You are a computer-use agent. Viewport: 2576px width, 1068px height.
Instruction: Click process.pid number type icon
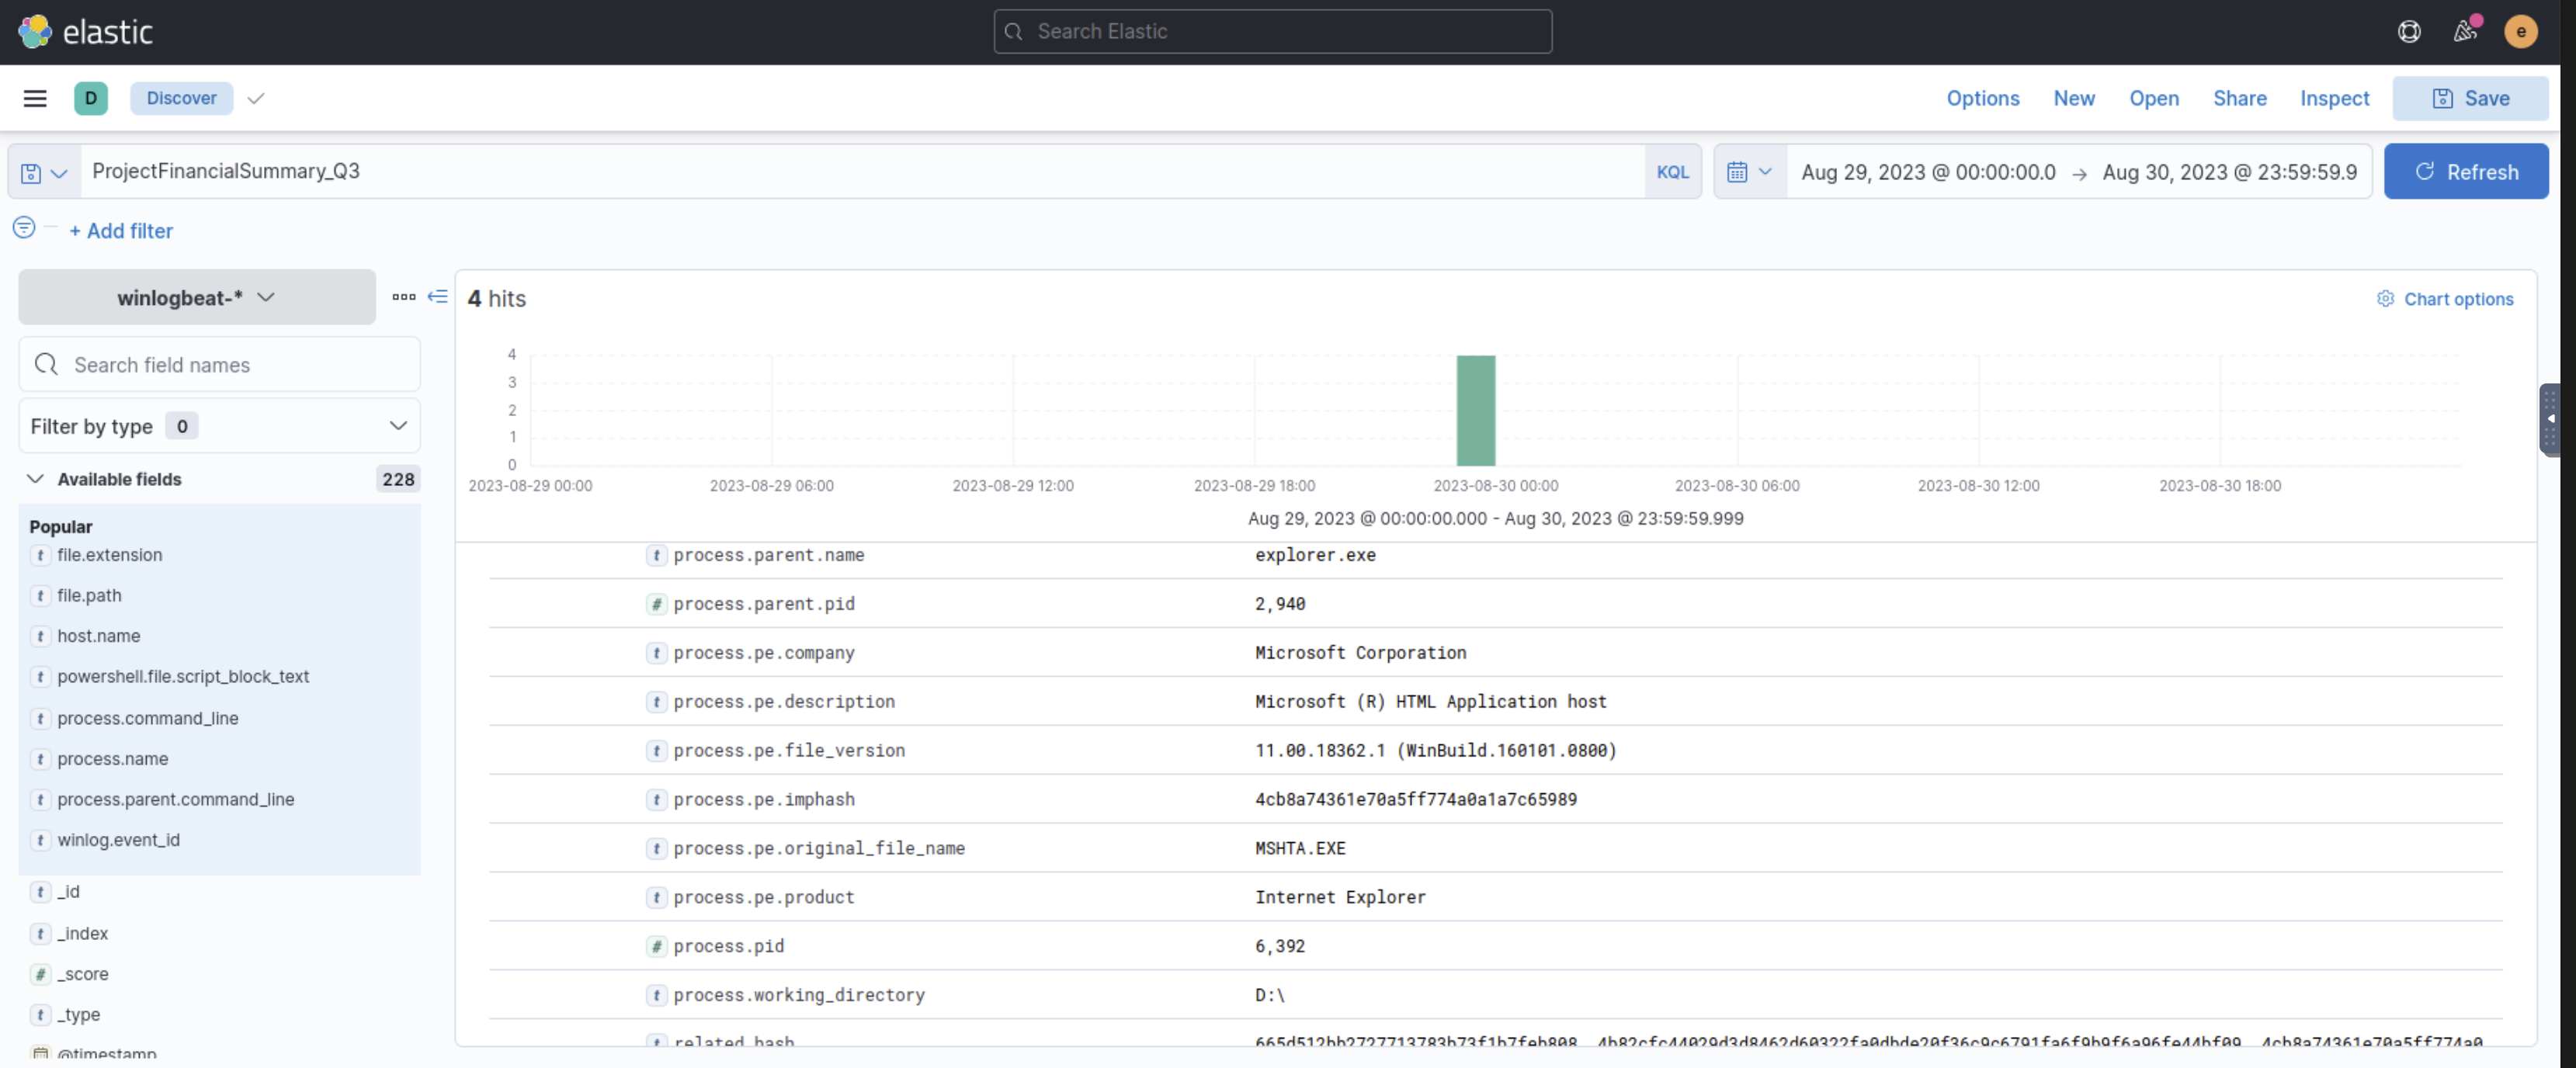[x=656, y=946]
